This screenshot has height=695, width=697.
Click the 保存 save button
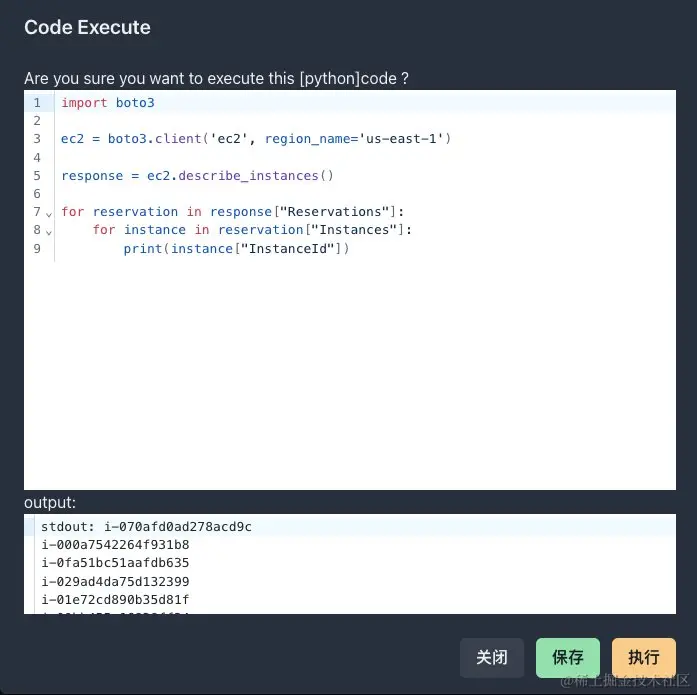click(568, 657)
